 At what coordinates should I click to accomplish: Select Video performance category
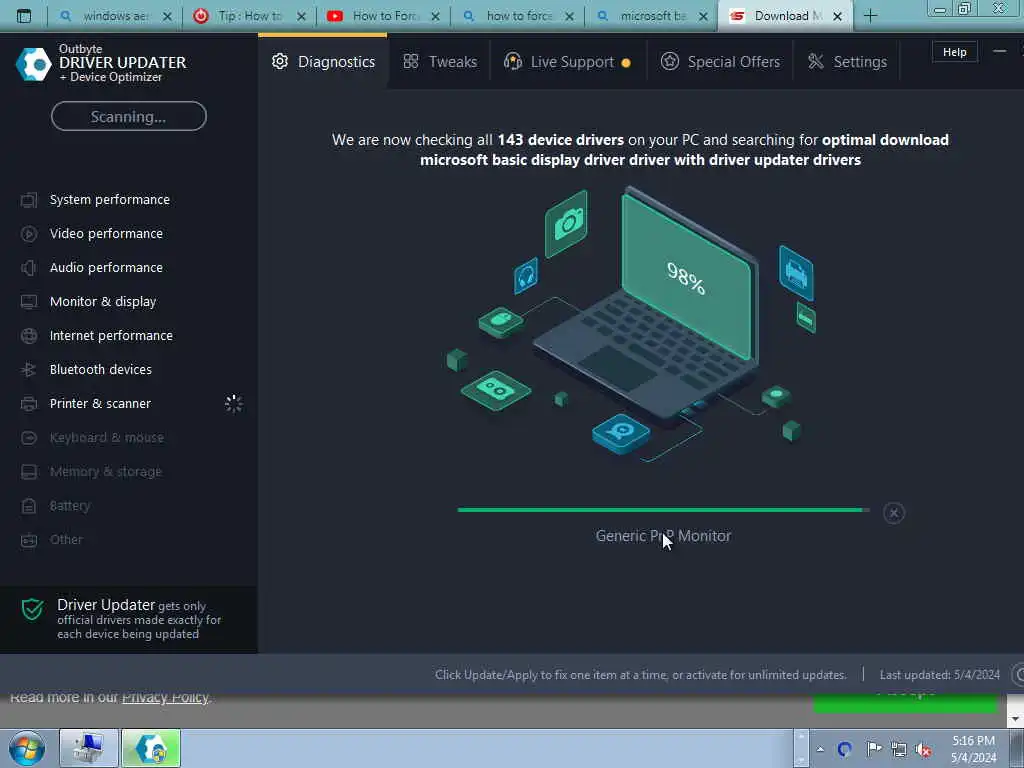pos(106,233)
